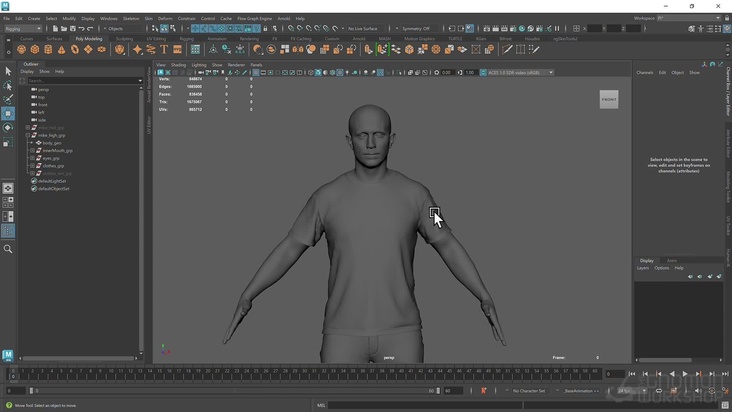Create a polygon cube from the shelf
732x412 pixels.
(35, 49)
